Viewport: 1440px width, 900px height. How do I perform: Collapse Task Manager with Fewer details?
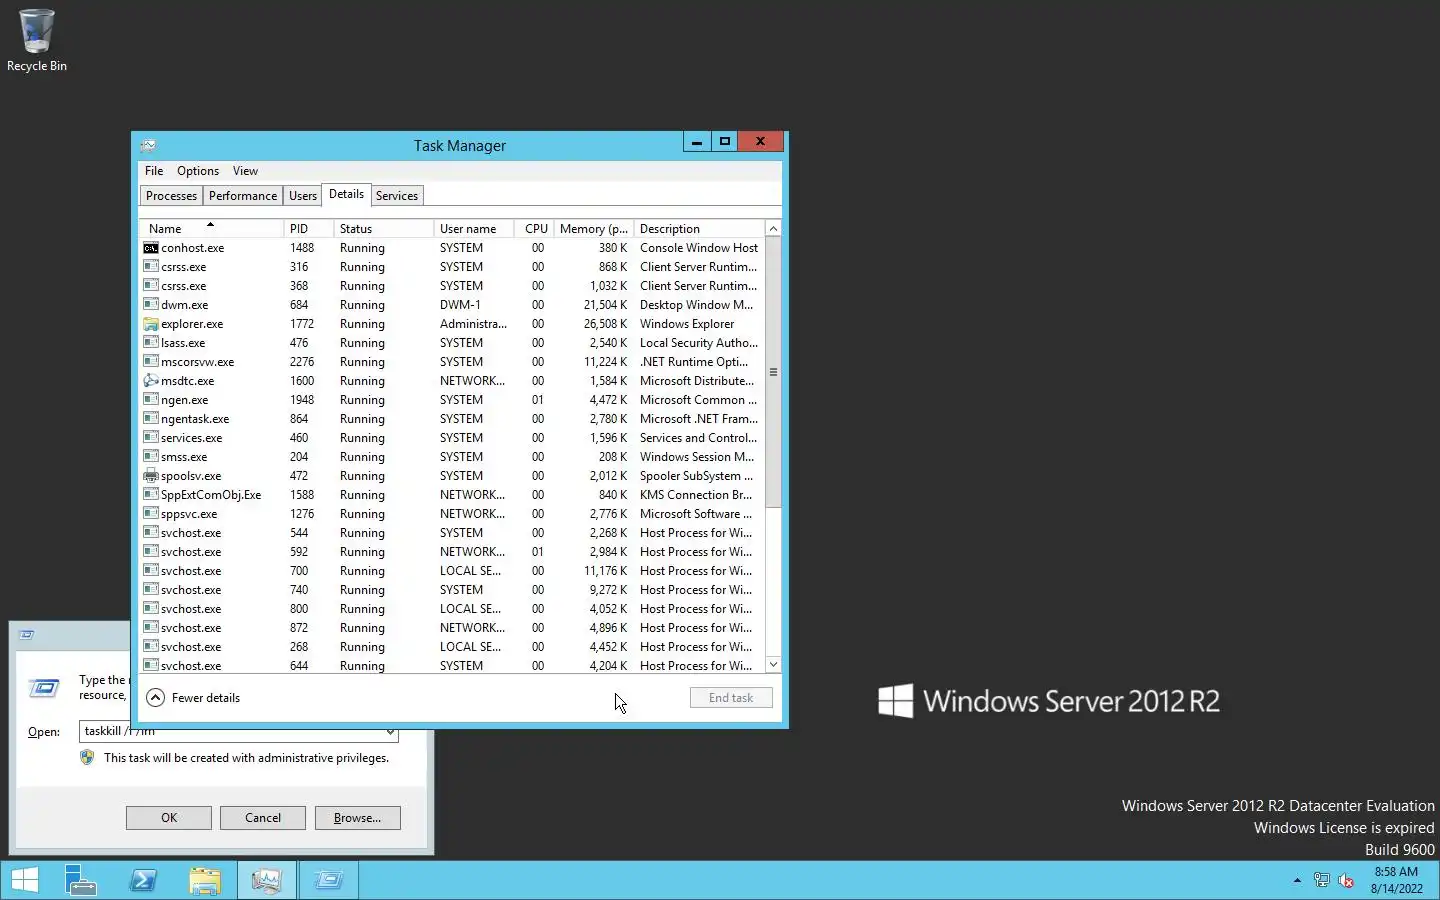(x=194, y=698)
